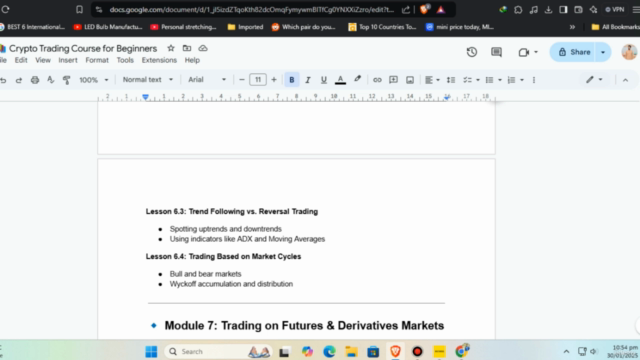Viewport: 640px width, 360px height.
Task: Adjust line and paragraph spacing
Action: tap(451, 80)
